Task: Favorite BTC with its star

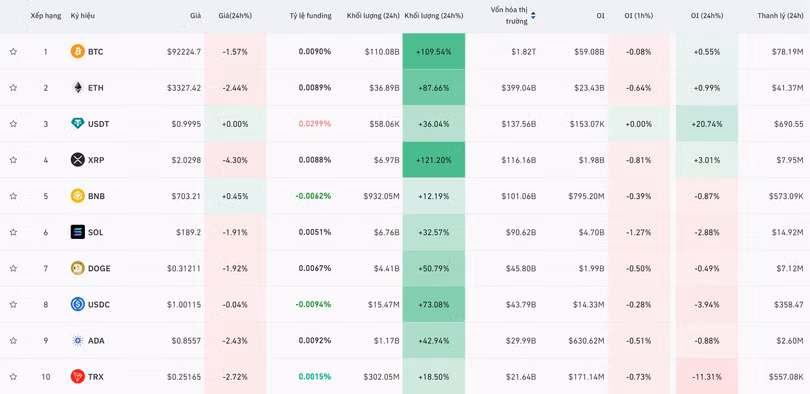Action: click(13, 52)
